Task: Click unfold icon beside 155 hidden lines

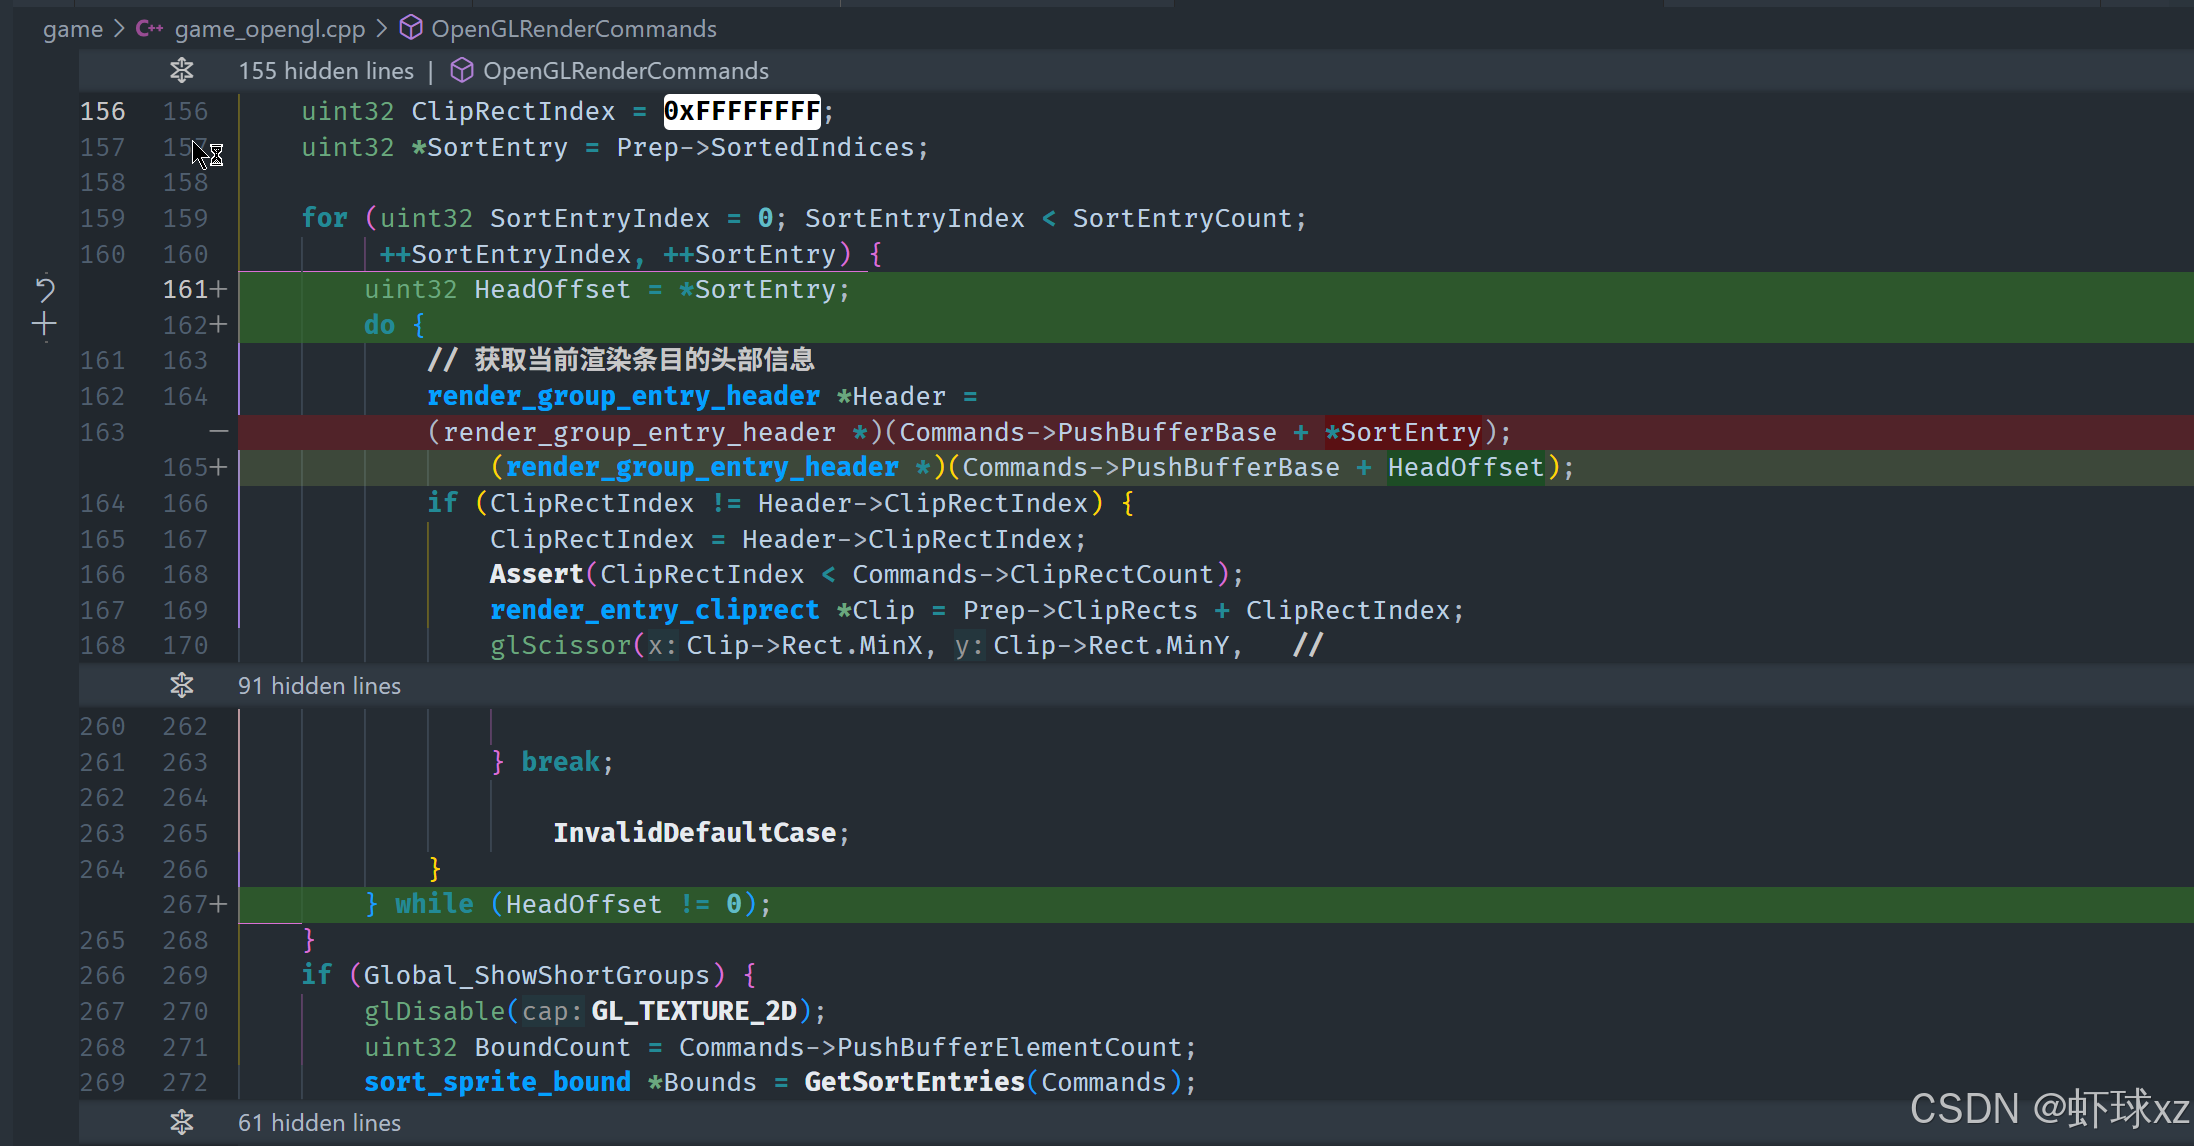Action: pos(181,71)
